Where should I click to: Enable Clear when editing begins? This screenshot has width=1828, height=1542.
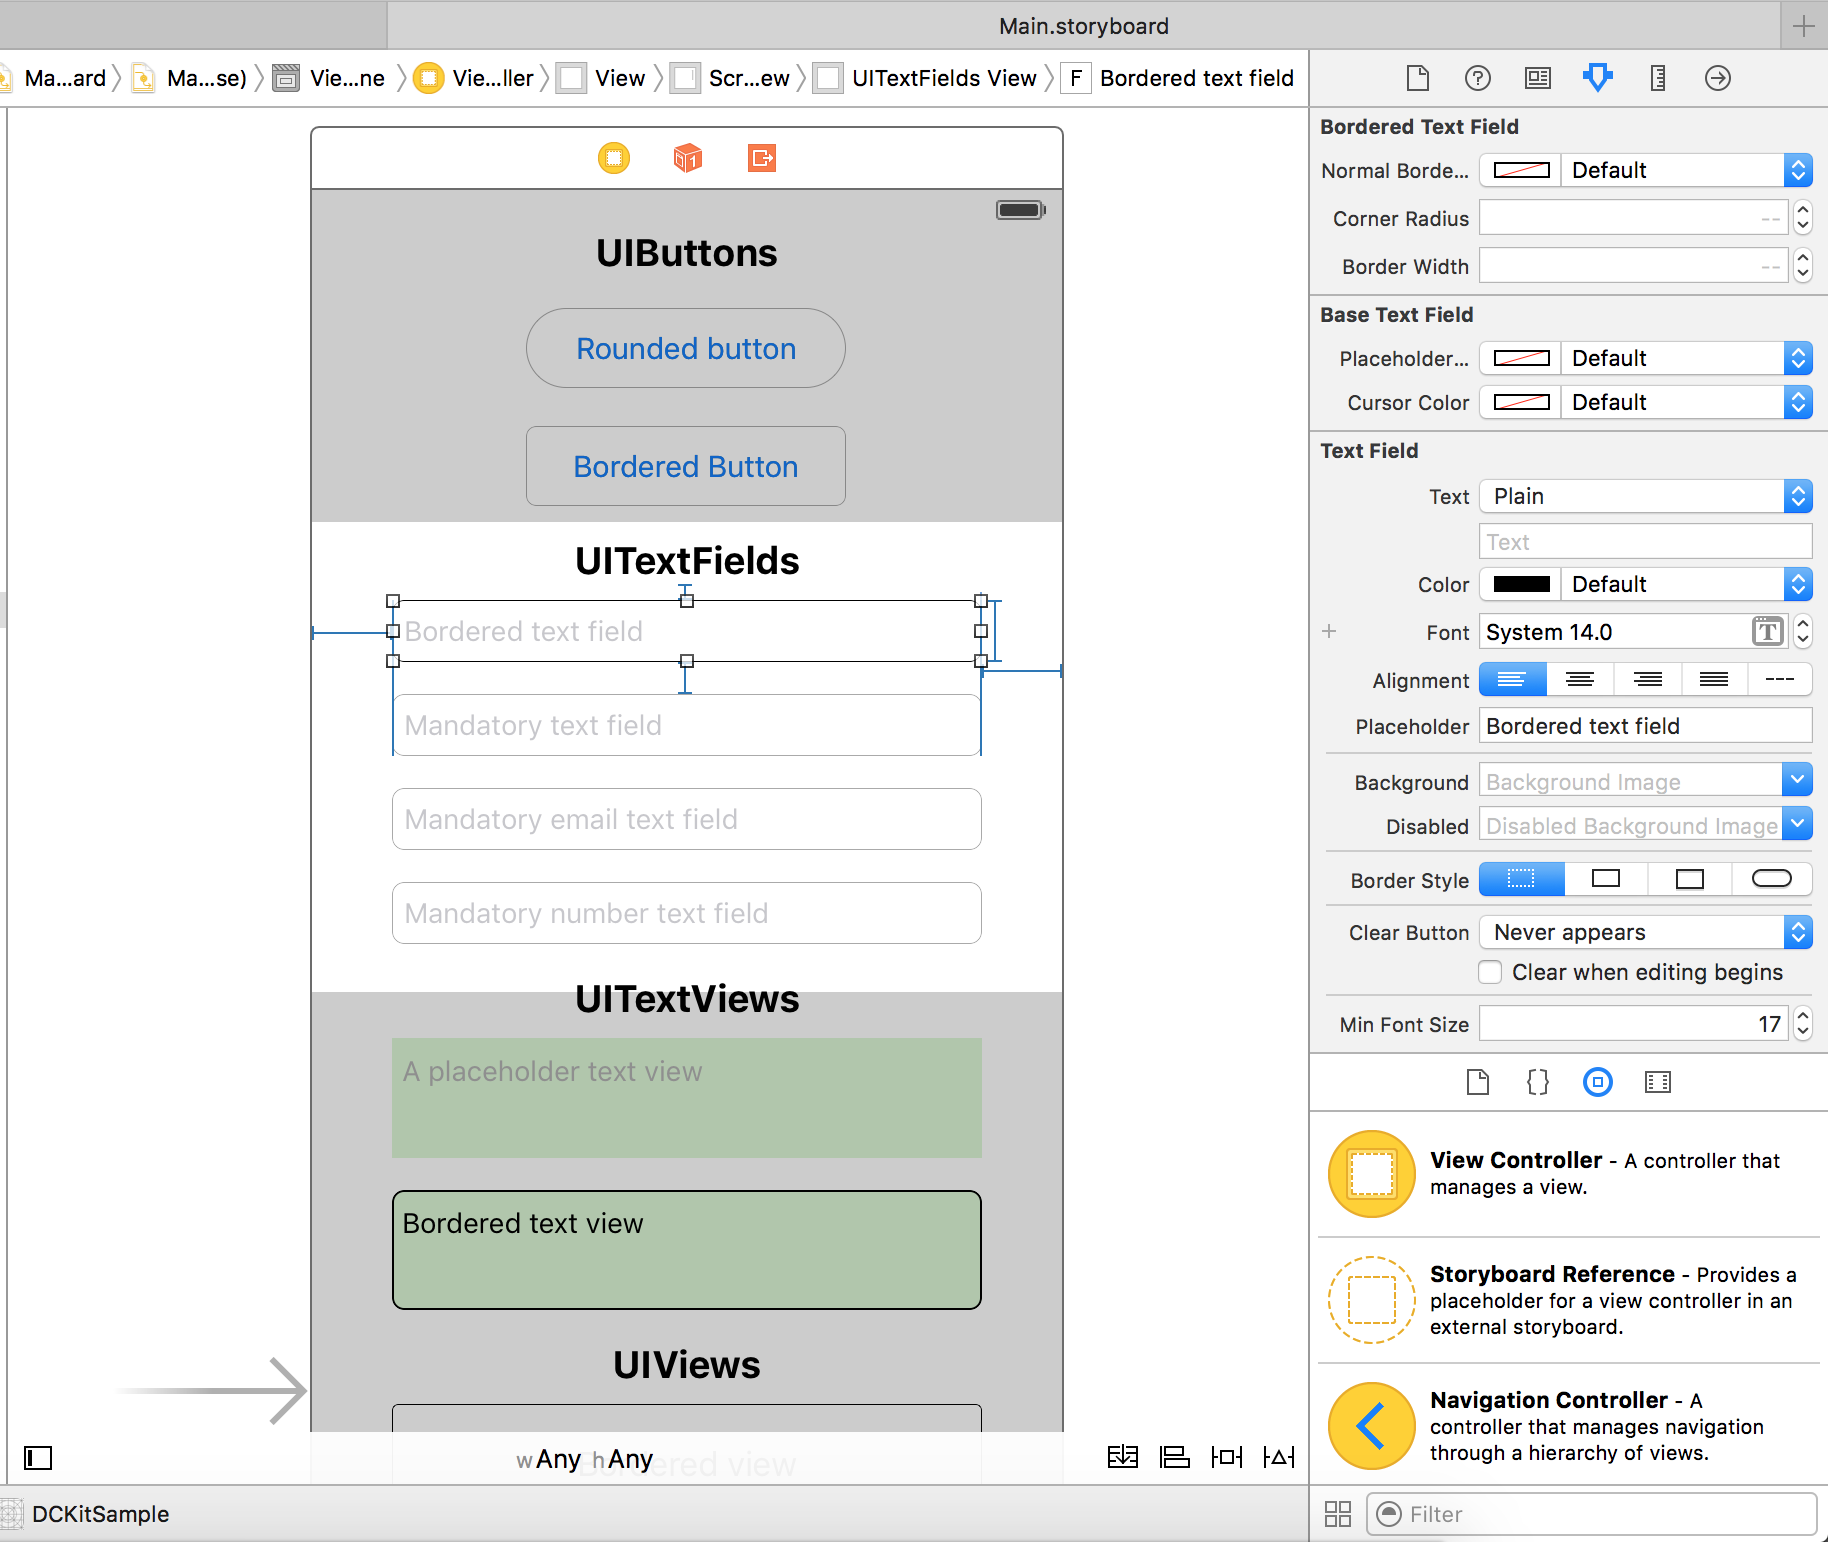pos(1490,972)
